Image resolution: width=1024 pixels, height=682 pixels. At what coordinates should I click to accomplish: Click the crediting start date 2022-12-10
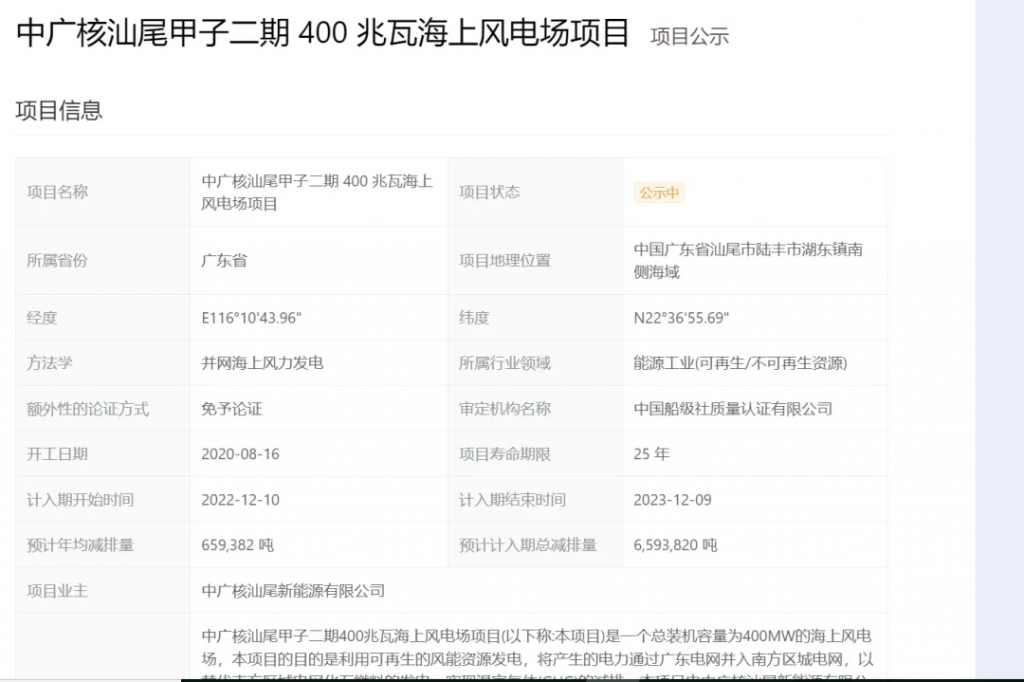point(240,500)
